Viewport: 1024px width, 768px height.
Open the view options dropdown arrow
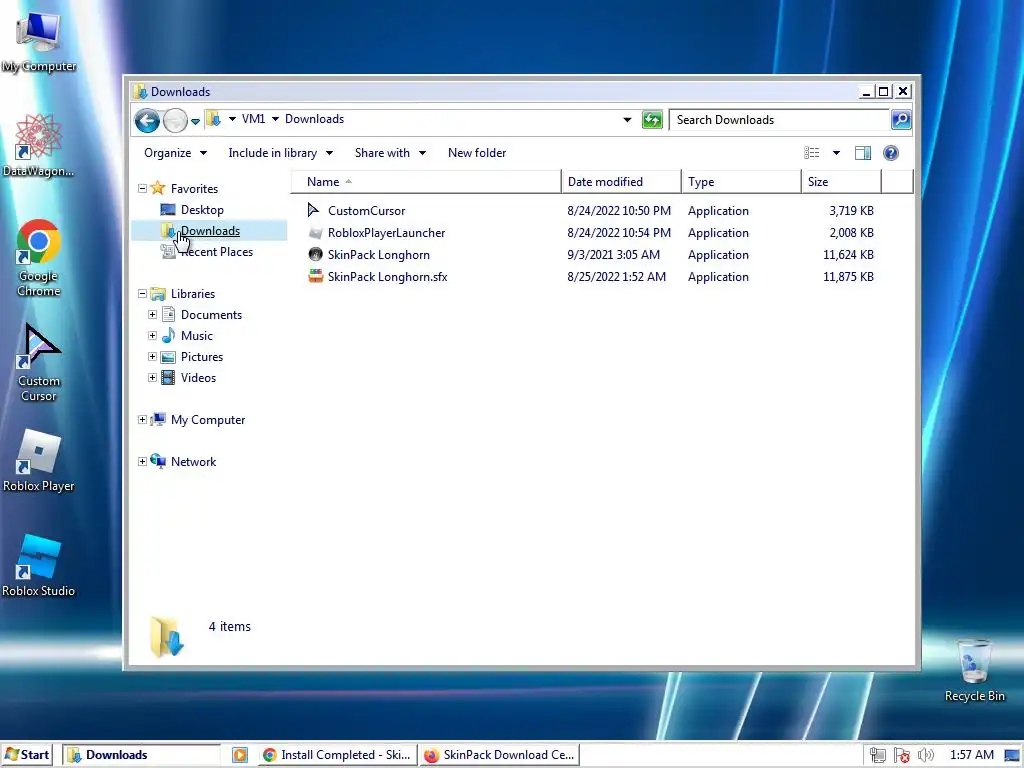(836, 153)
